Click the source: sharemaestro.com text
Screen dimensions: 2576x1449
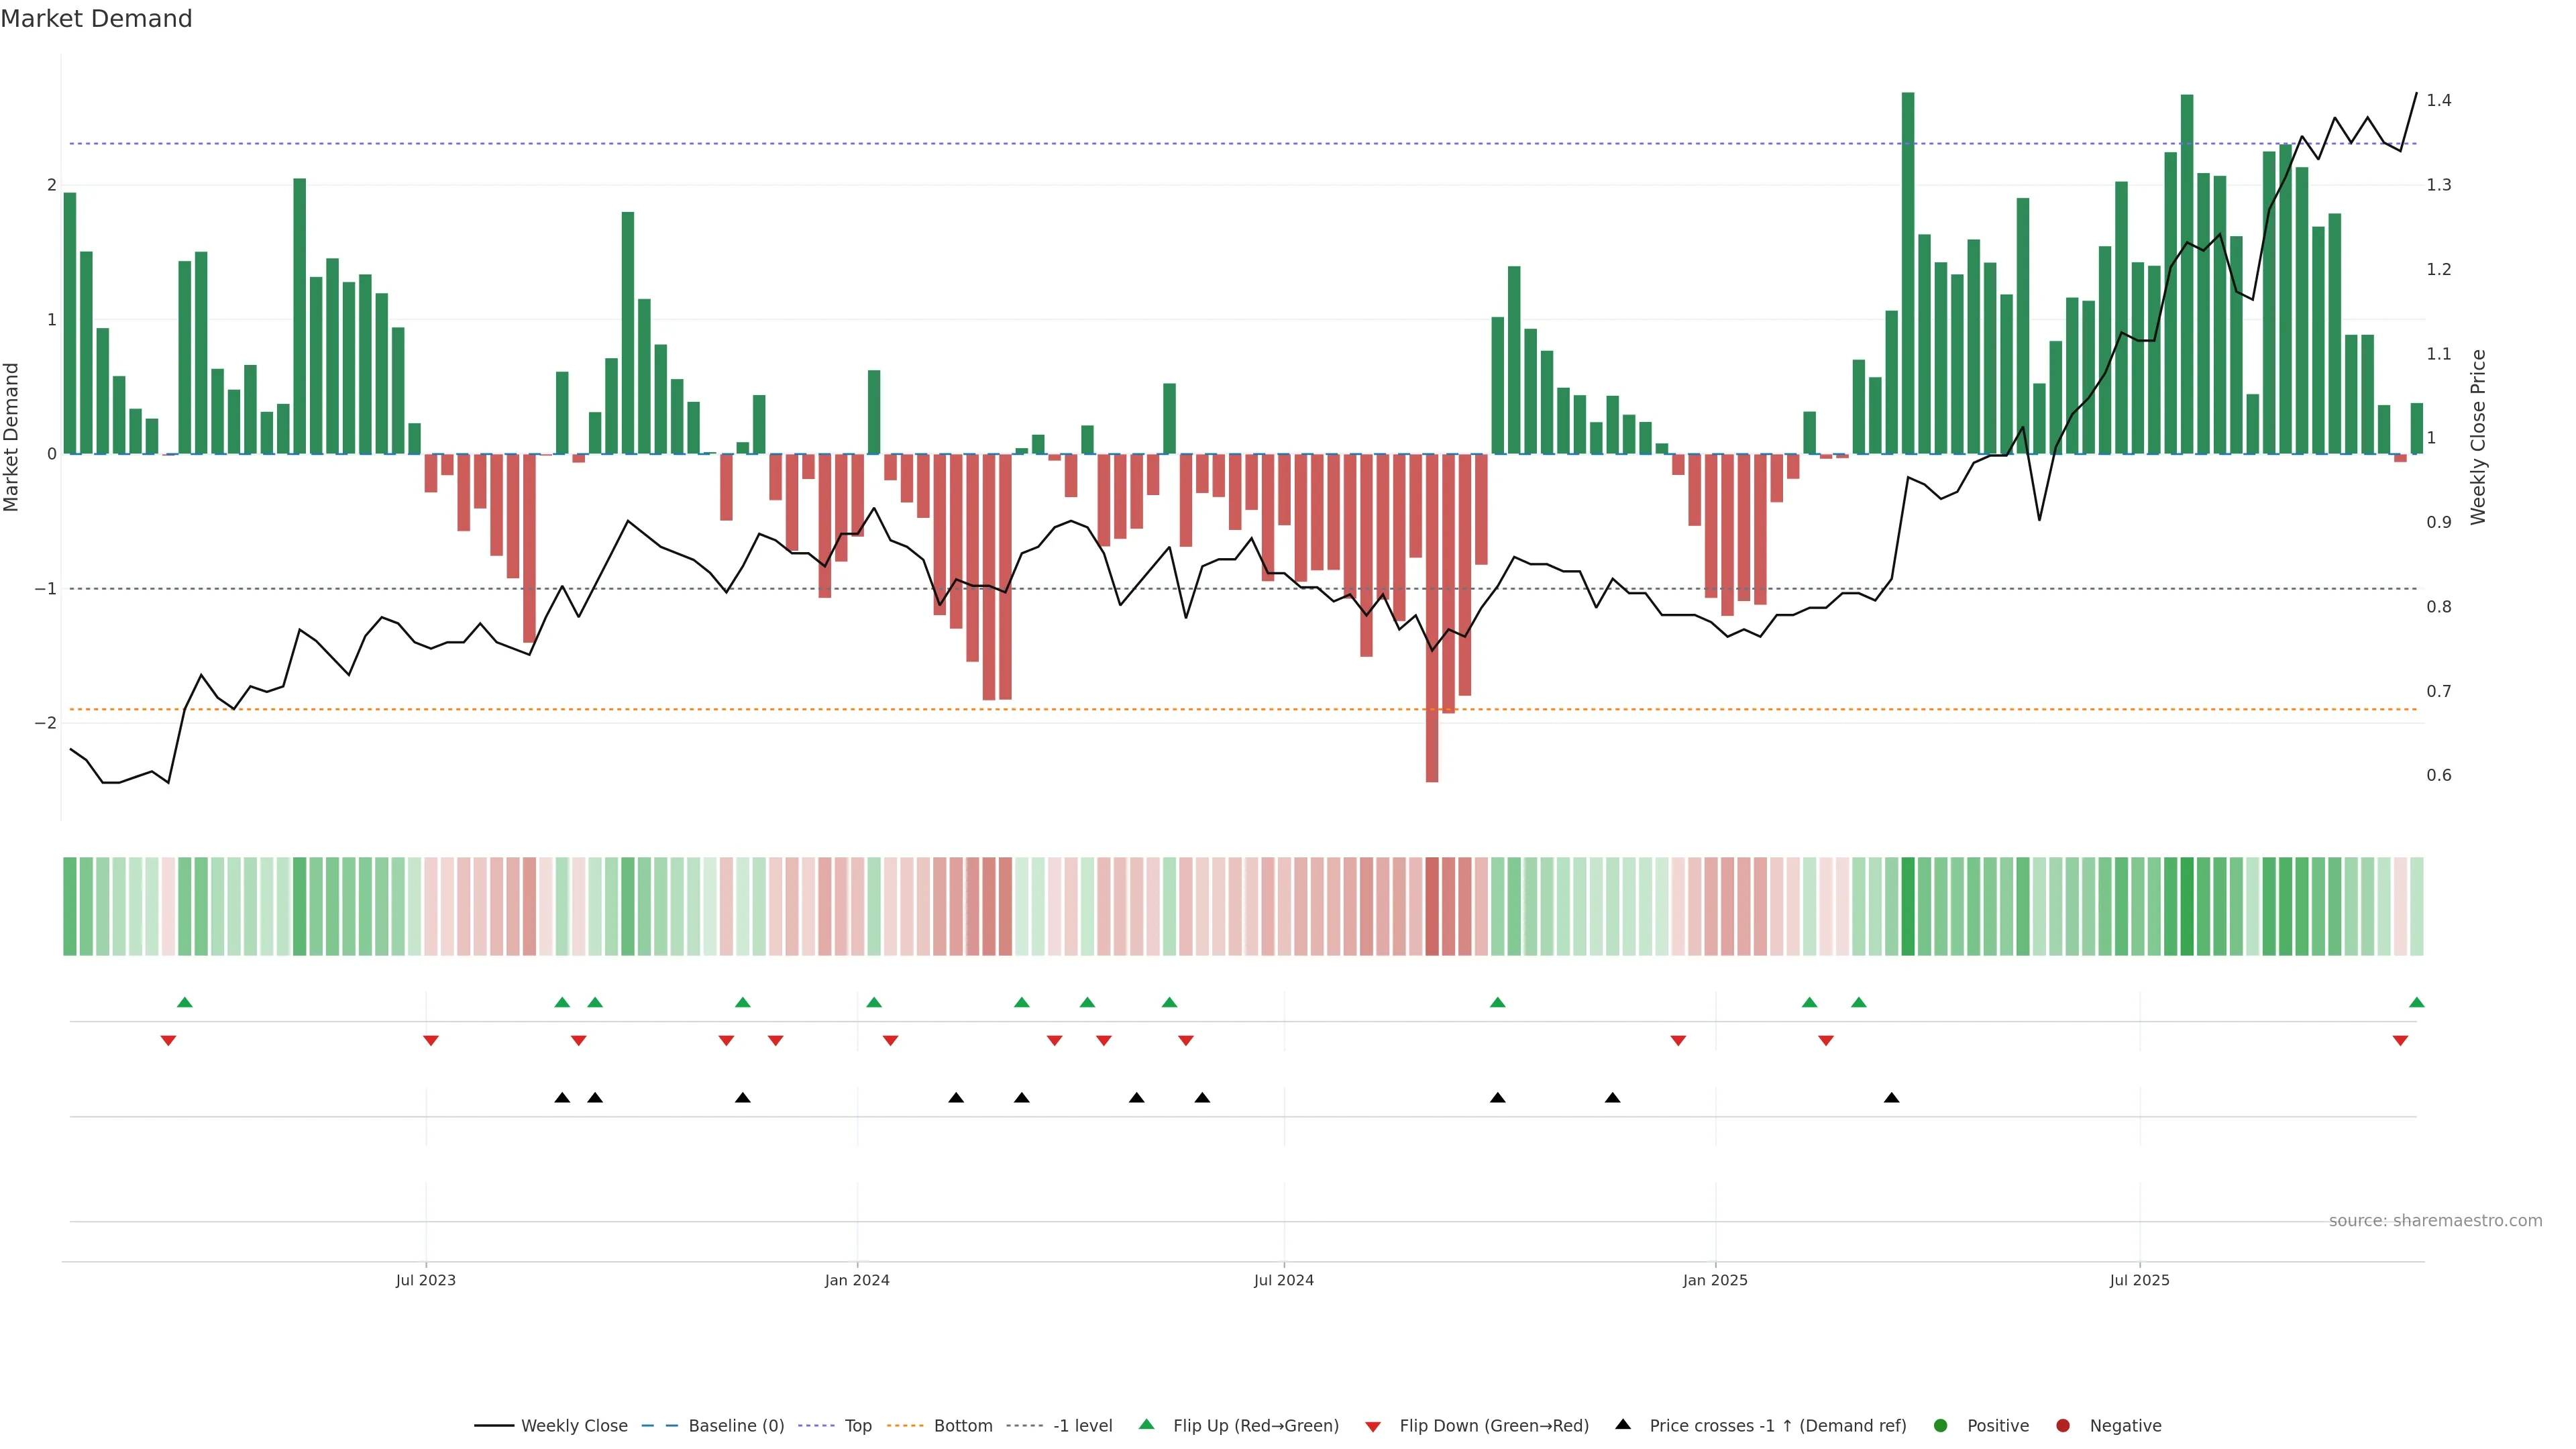(x=2435, y=1221)
